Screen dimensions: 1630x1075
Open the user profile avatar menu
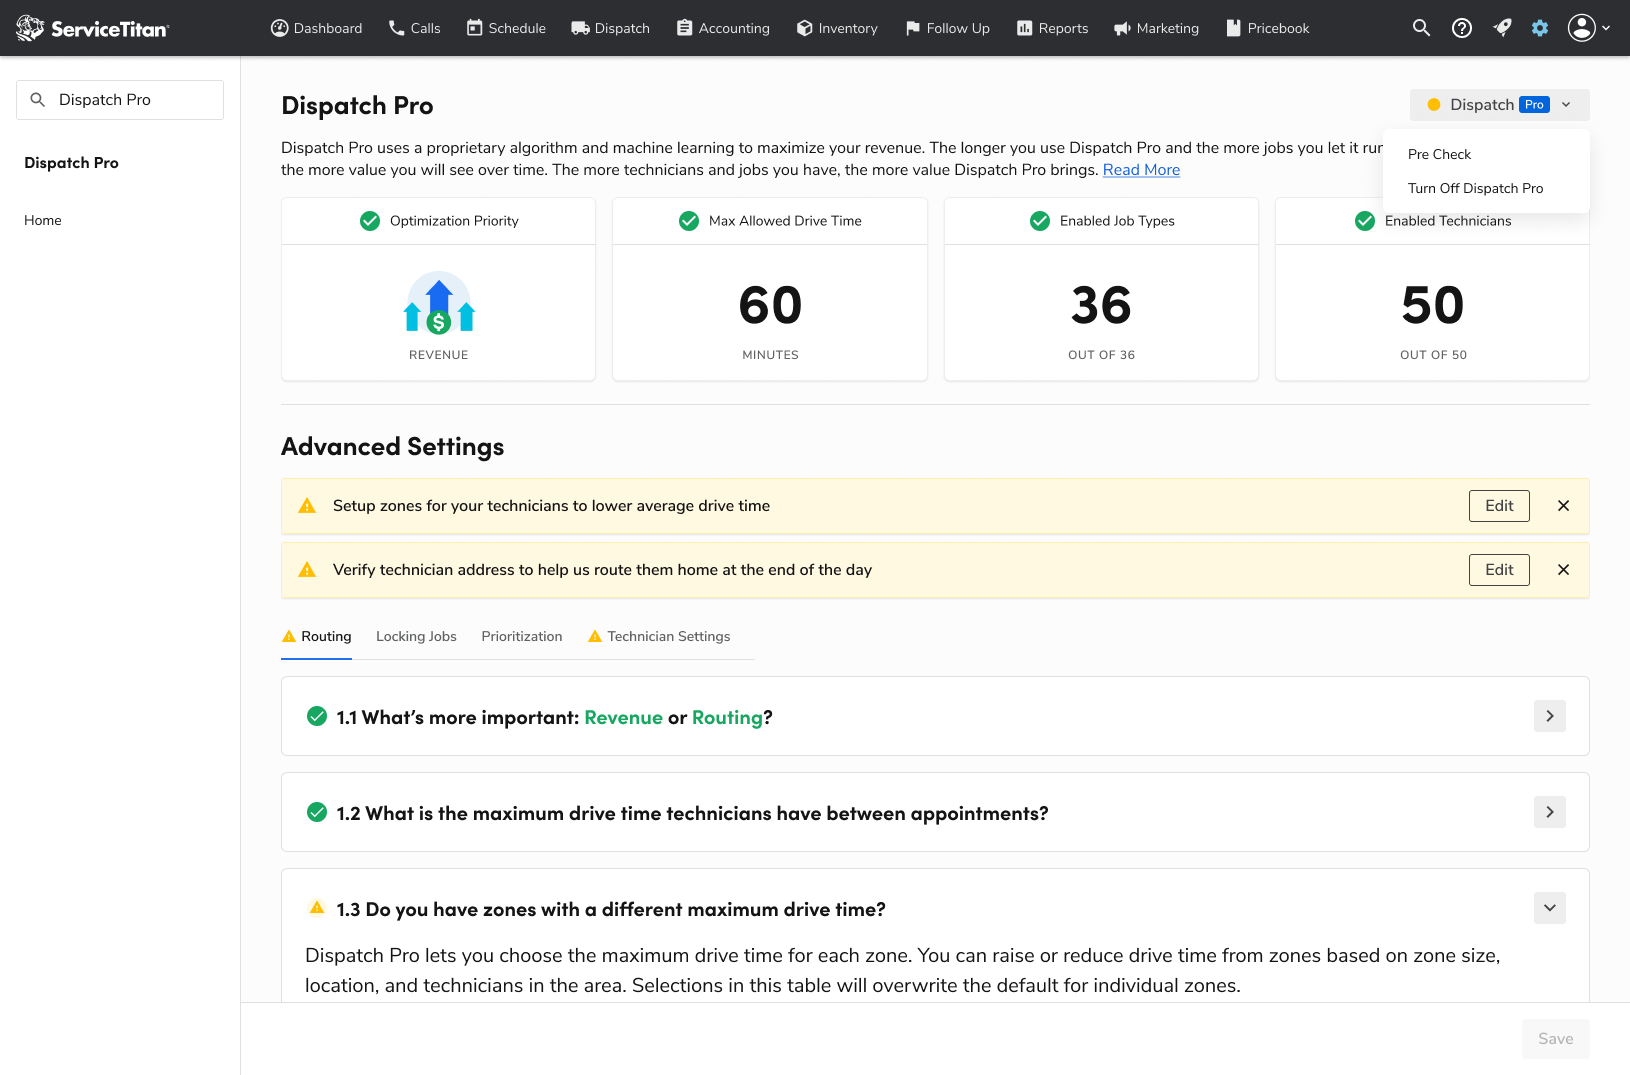1589,28
